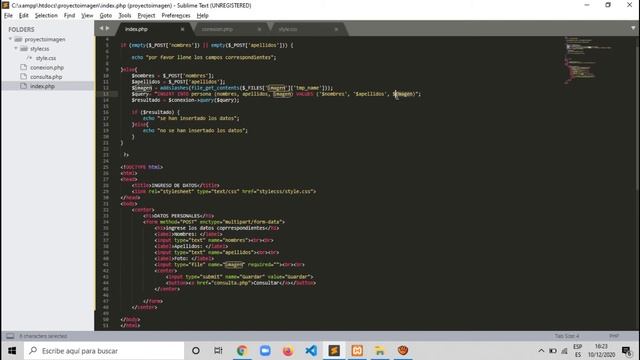640x360 pixels.
Task: Click the characters selected status text
Action: [43, 336]
